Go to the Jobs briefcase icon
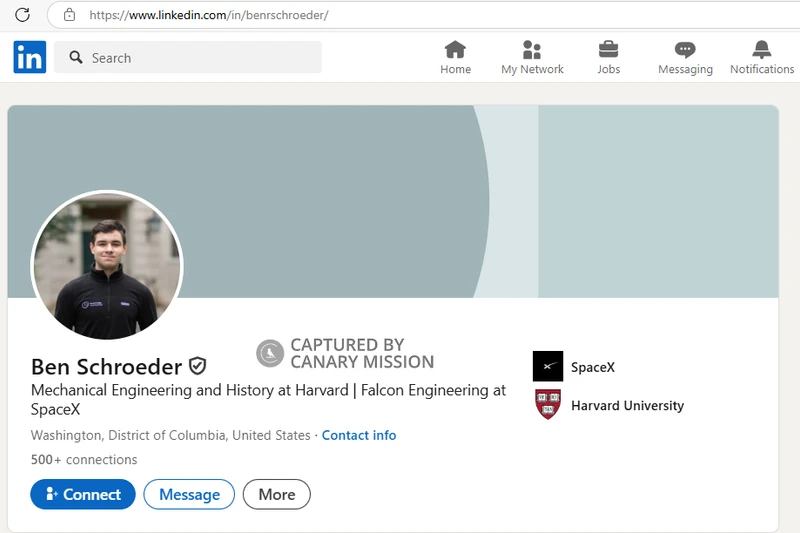This screenshot has height=533, width=800. tap(608, 50)
